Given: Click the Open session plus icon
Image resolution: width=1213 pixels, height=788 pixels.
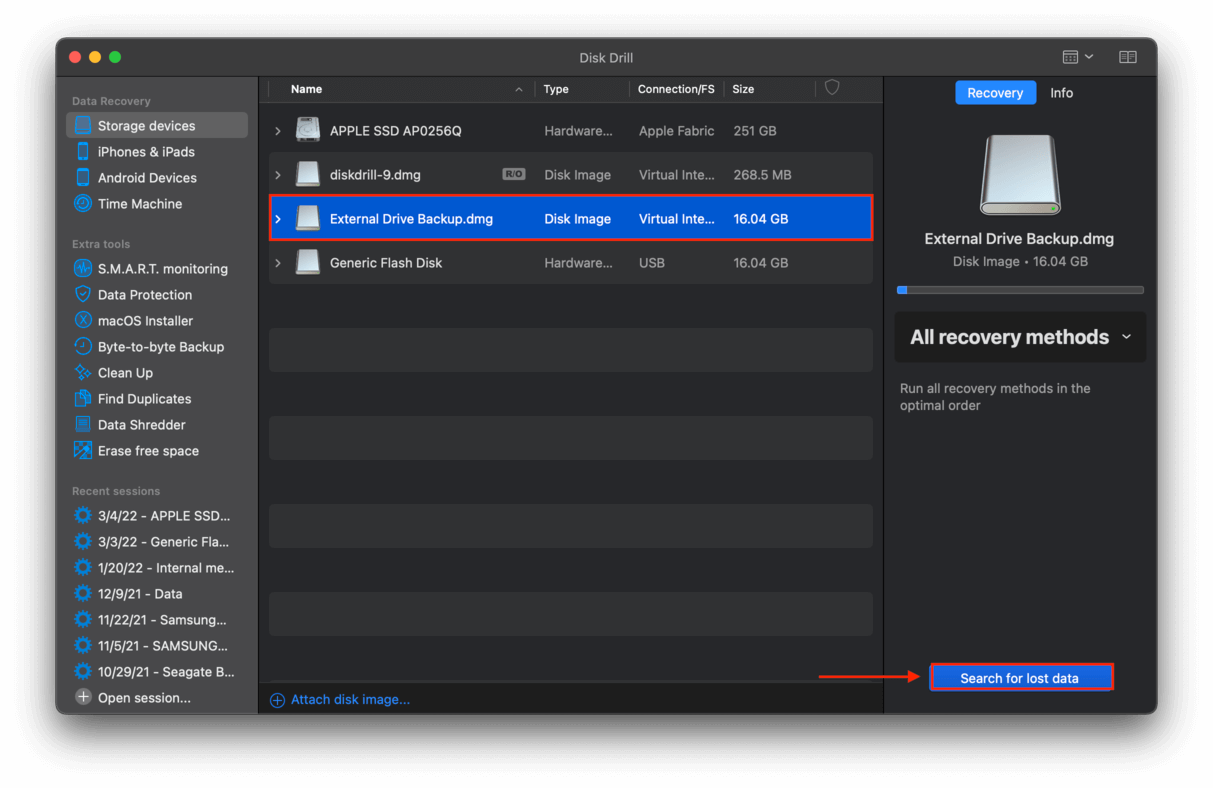Looking at the screenshot, I should [x=83, y=698].
